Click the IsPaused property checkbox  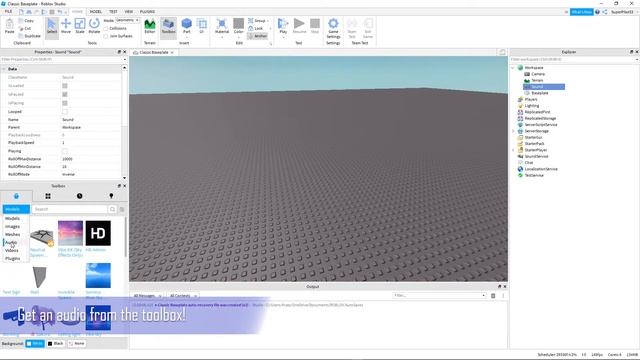[64, 94]
